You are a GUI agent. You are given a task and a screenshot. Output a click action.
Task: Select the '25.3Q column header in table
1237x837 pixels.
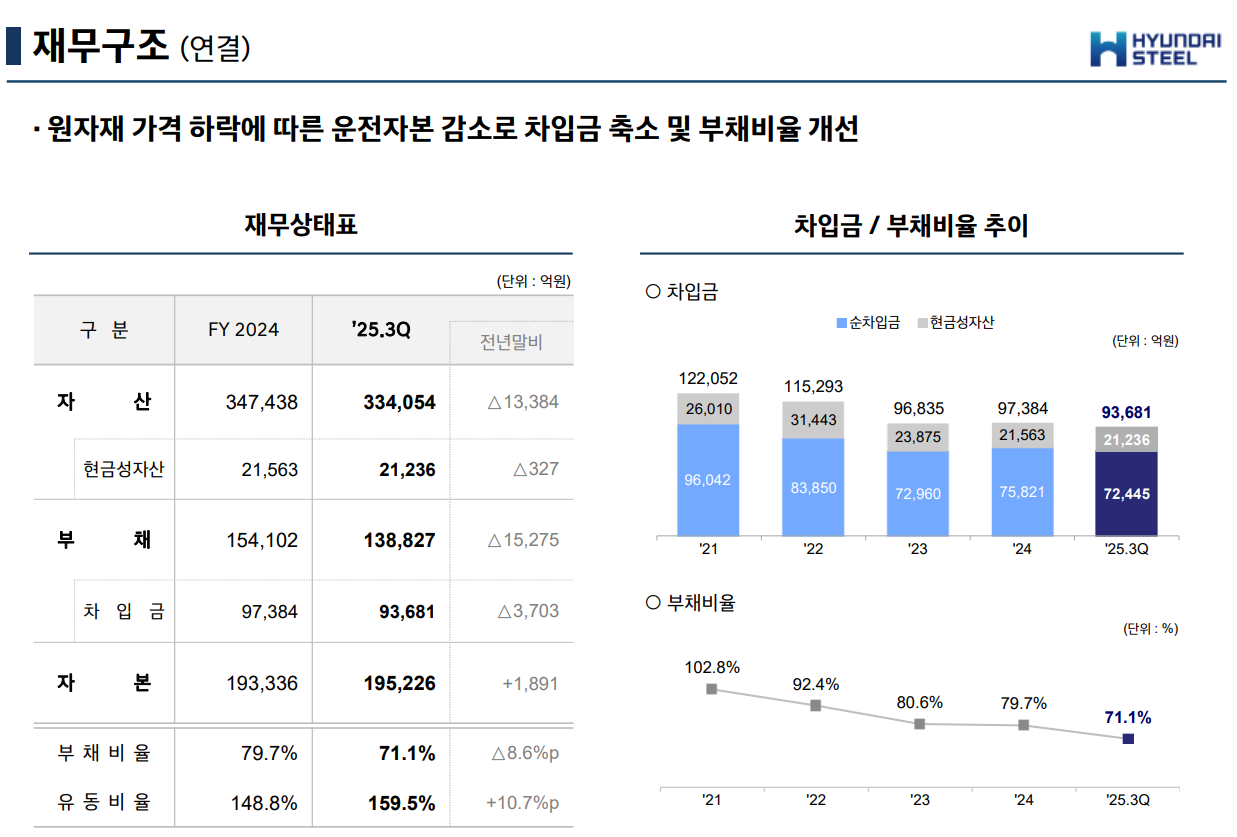point(381,330)
